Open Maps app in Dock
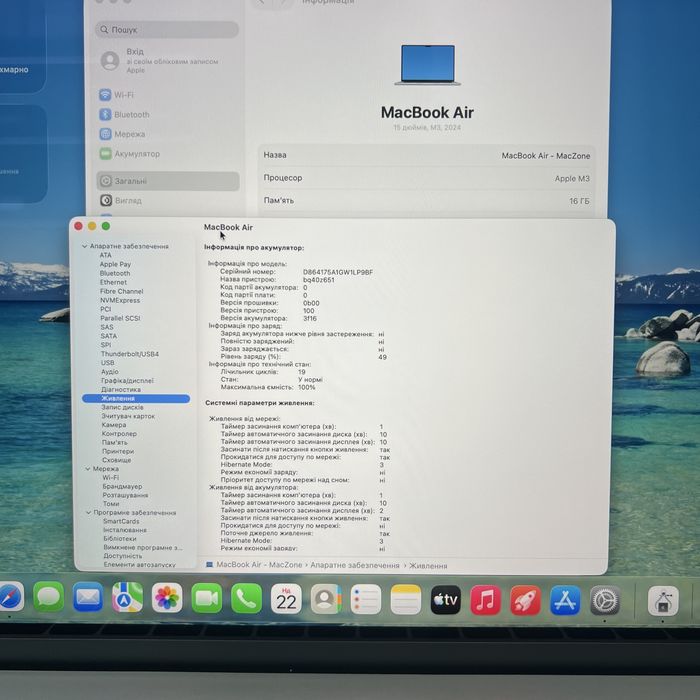The width and height of the screenshot is (700, 700). click(128, 597)
